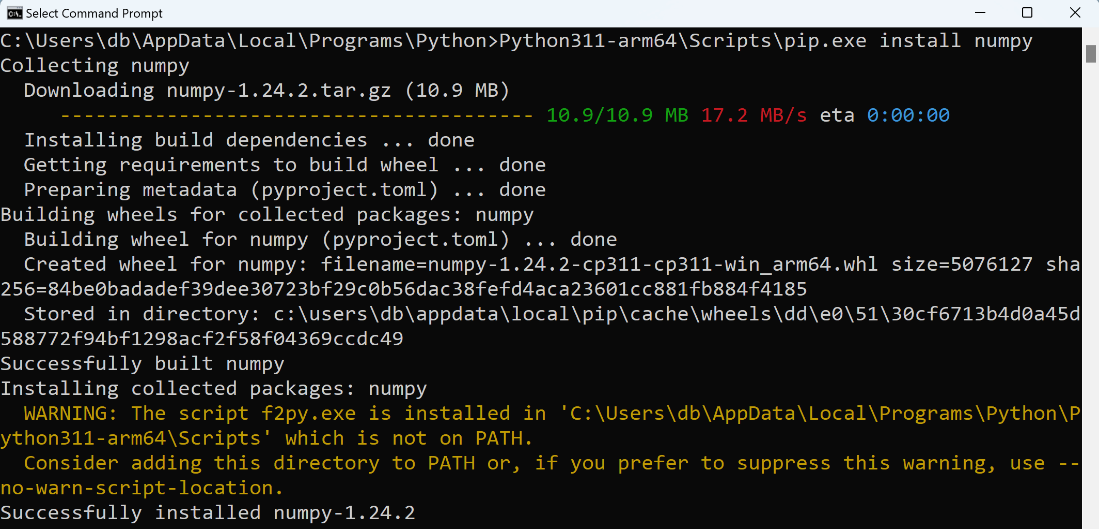Viewport: 1099px width, 529px height.
Task: Click the 'Collecting numpy' output line
Action: [x=95, y=66]
